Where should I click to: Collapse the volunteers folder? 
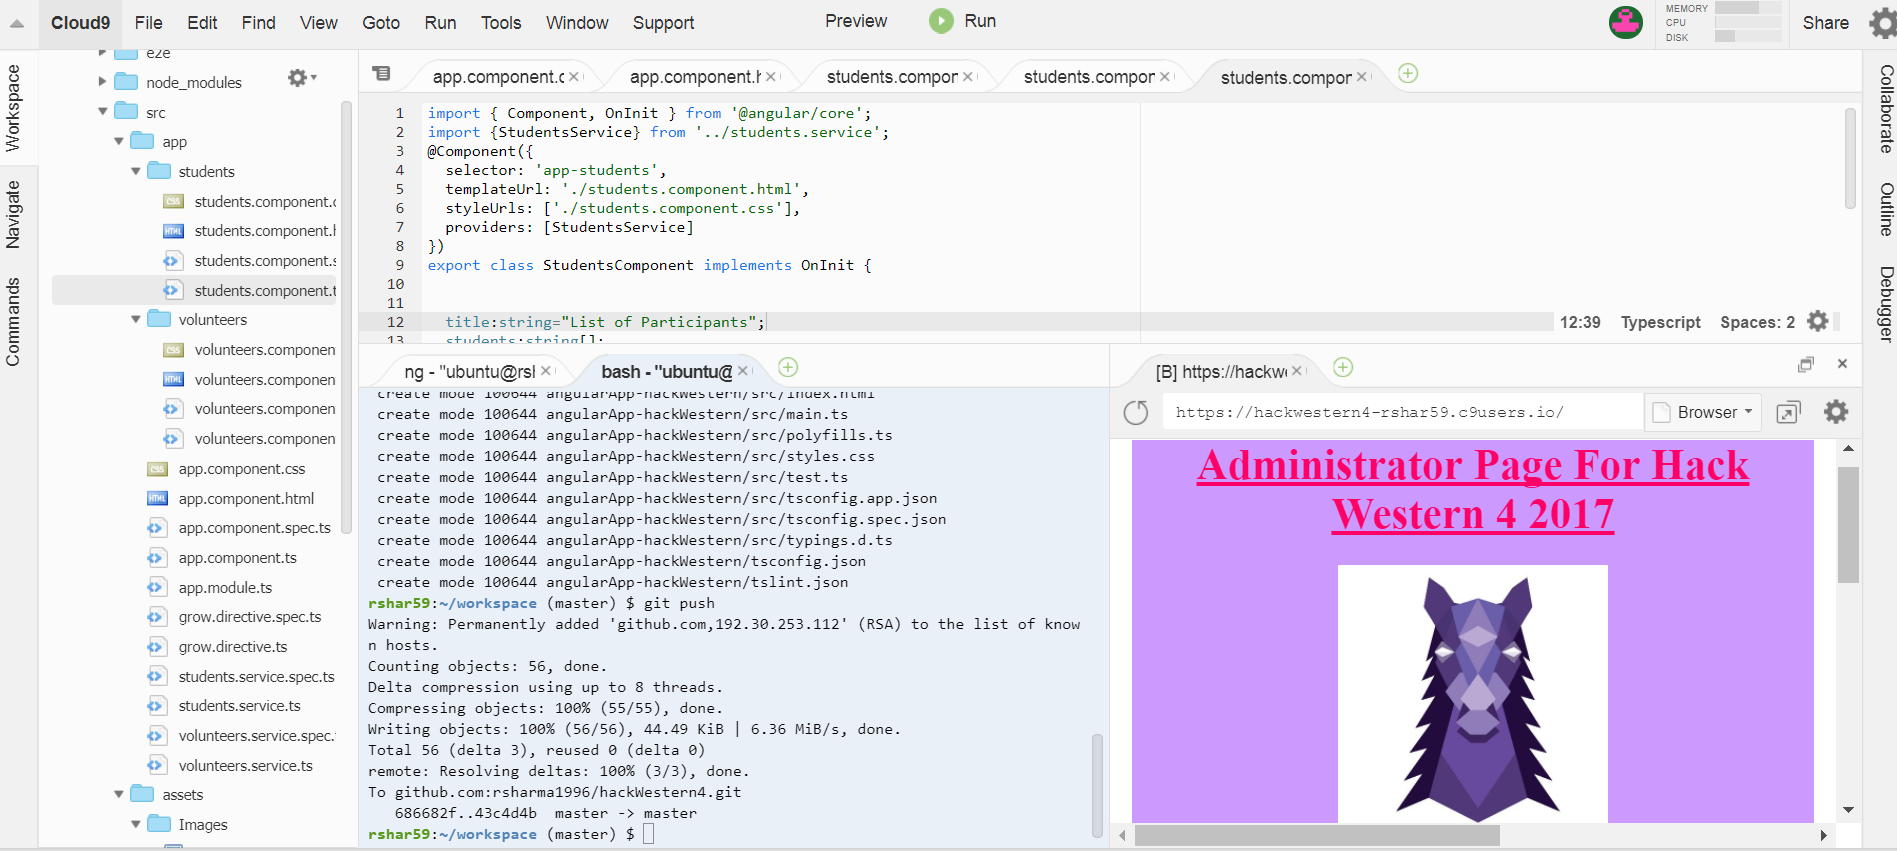point(135,320)
